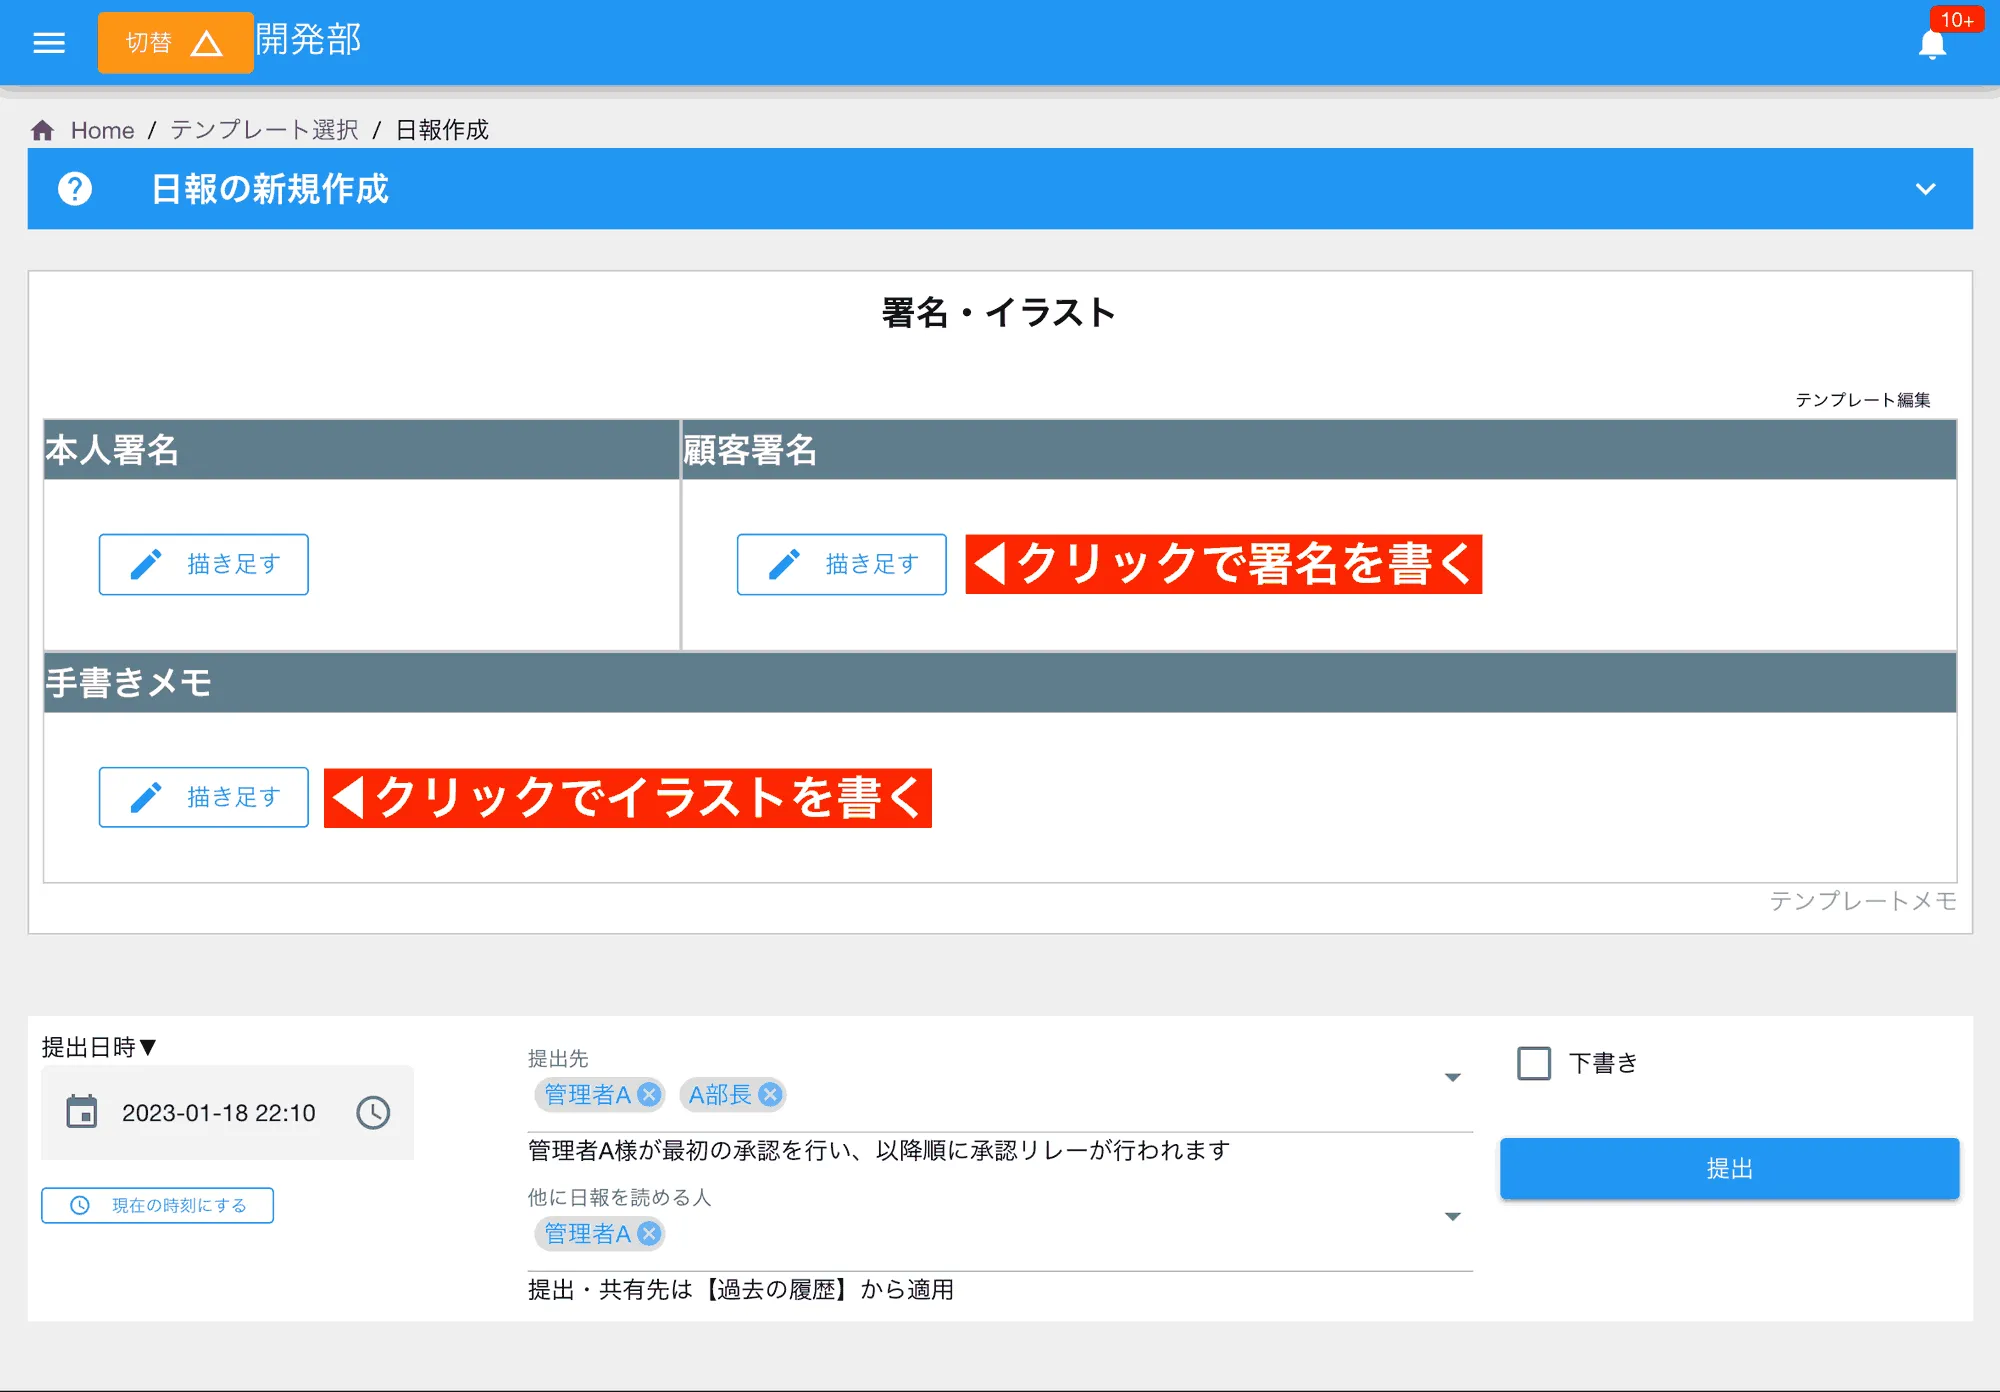Viewport: 2000px width, 1392px height.
Task: Collapse the 日報の新規作成 header chevron
Action: coord(1922,189)
